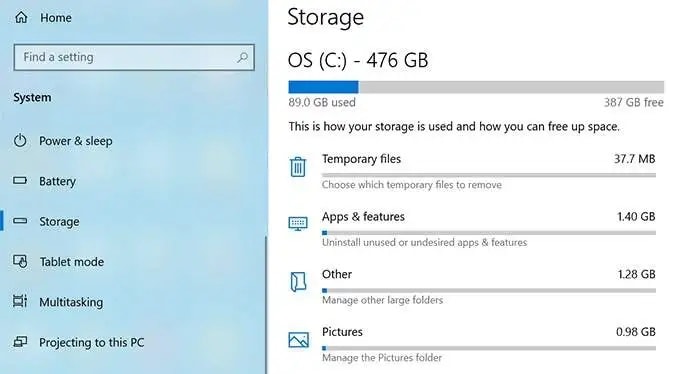
Task: Click the Tablet mode icon
Action: coord(20,262)
